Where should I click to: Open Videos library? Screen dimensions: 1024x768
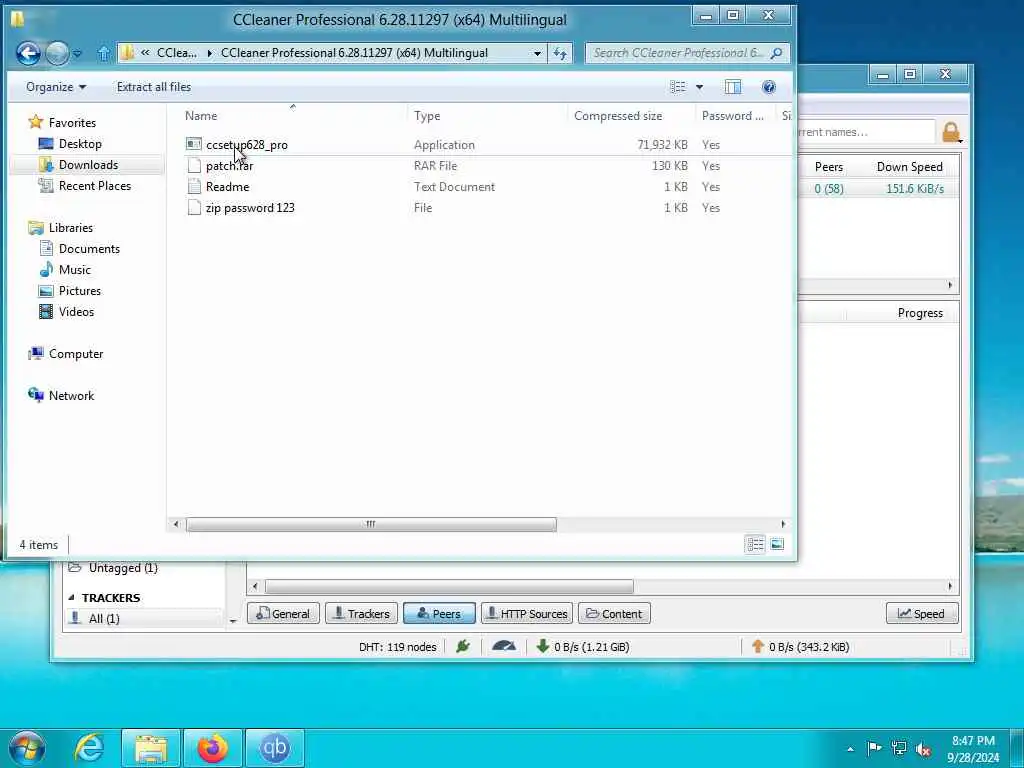click(x=76, y=312)
